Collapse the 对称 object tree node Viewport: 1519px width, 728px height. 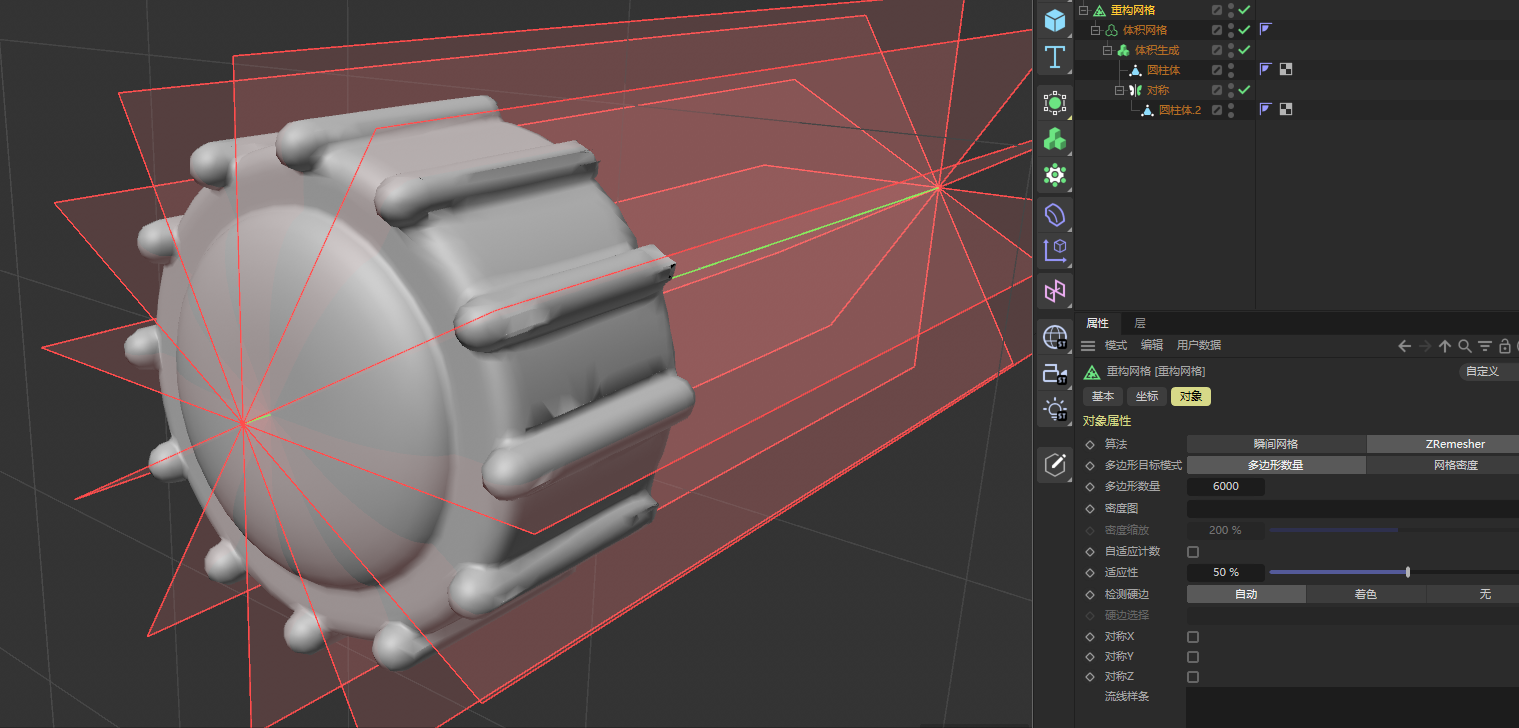click(x=1119, y=90)
